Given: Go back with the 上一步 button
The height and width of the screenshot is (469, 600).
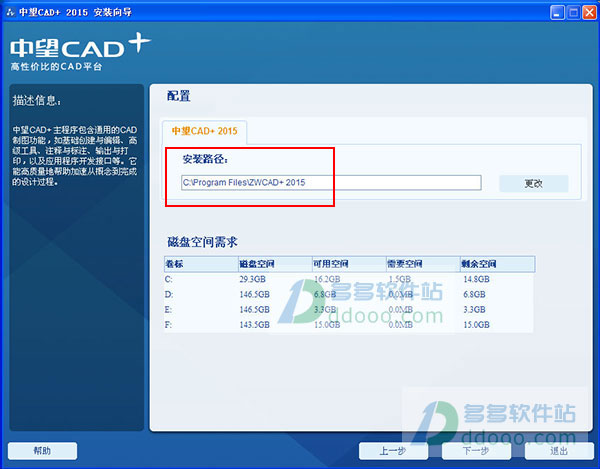Looking at the screenshot, I should [393, 451].
